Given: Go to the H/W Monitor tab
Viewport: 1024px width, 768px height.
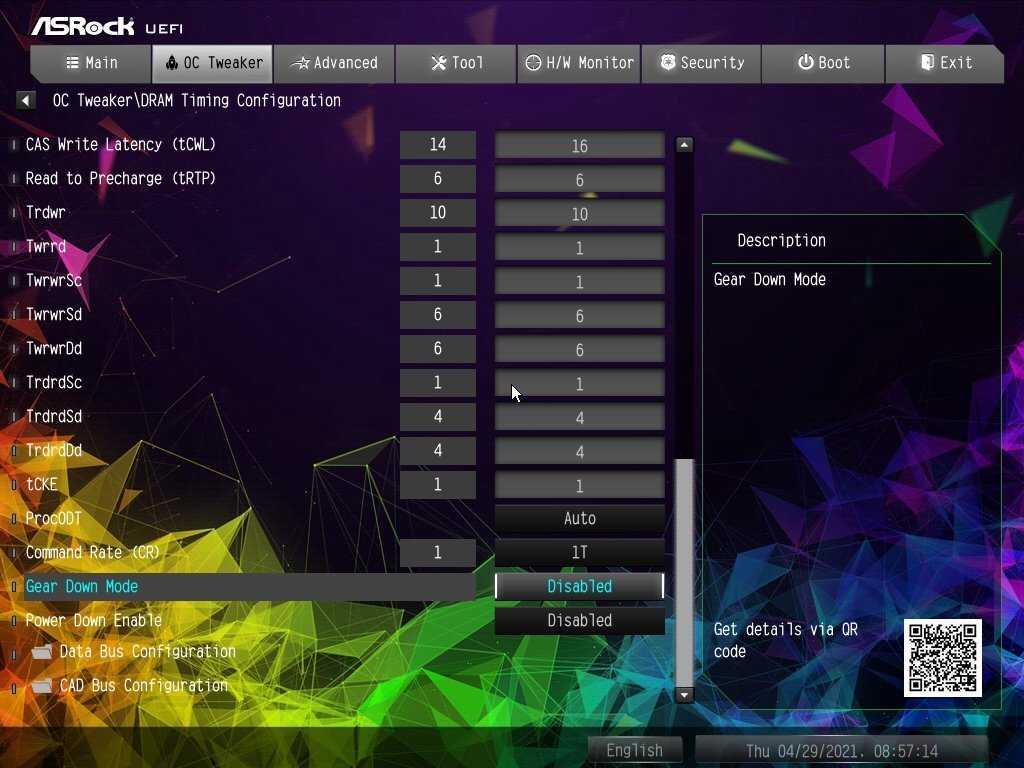Looking at the screenshot, I should pos(579,63).
